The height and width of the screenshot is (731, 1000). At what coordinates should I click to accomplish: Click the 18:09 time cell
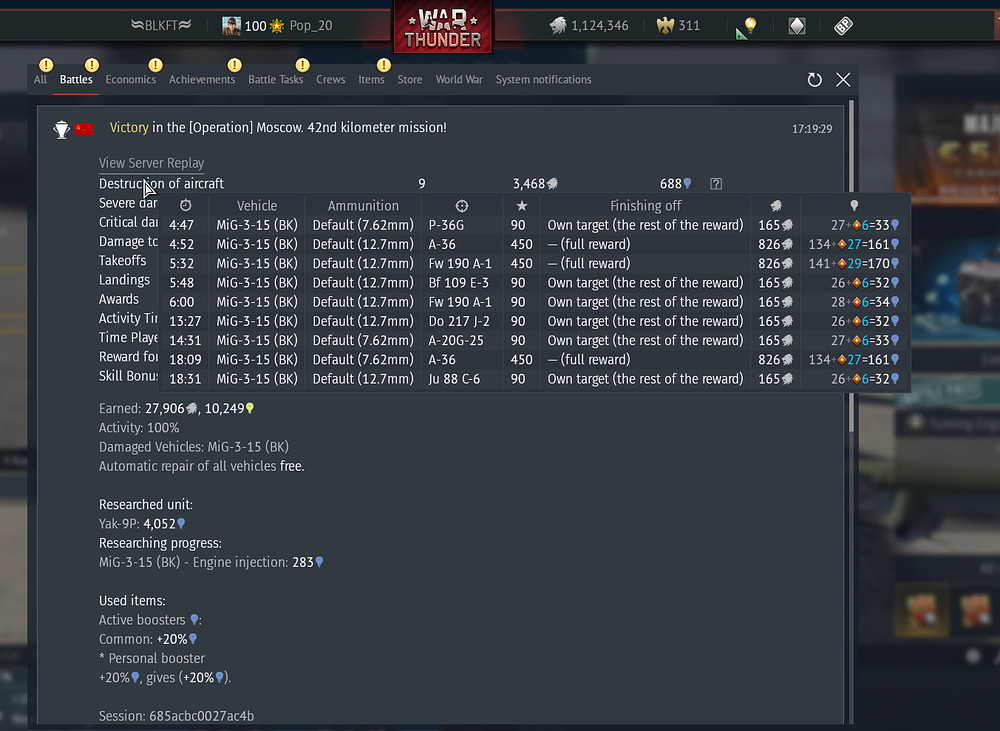(x=185, y=360)
